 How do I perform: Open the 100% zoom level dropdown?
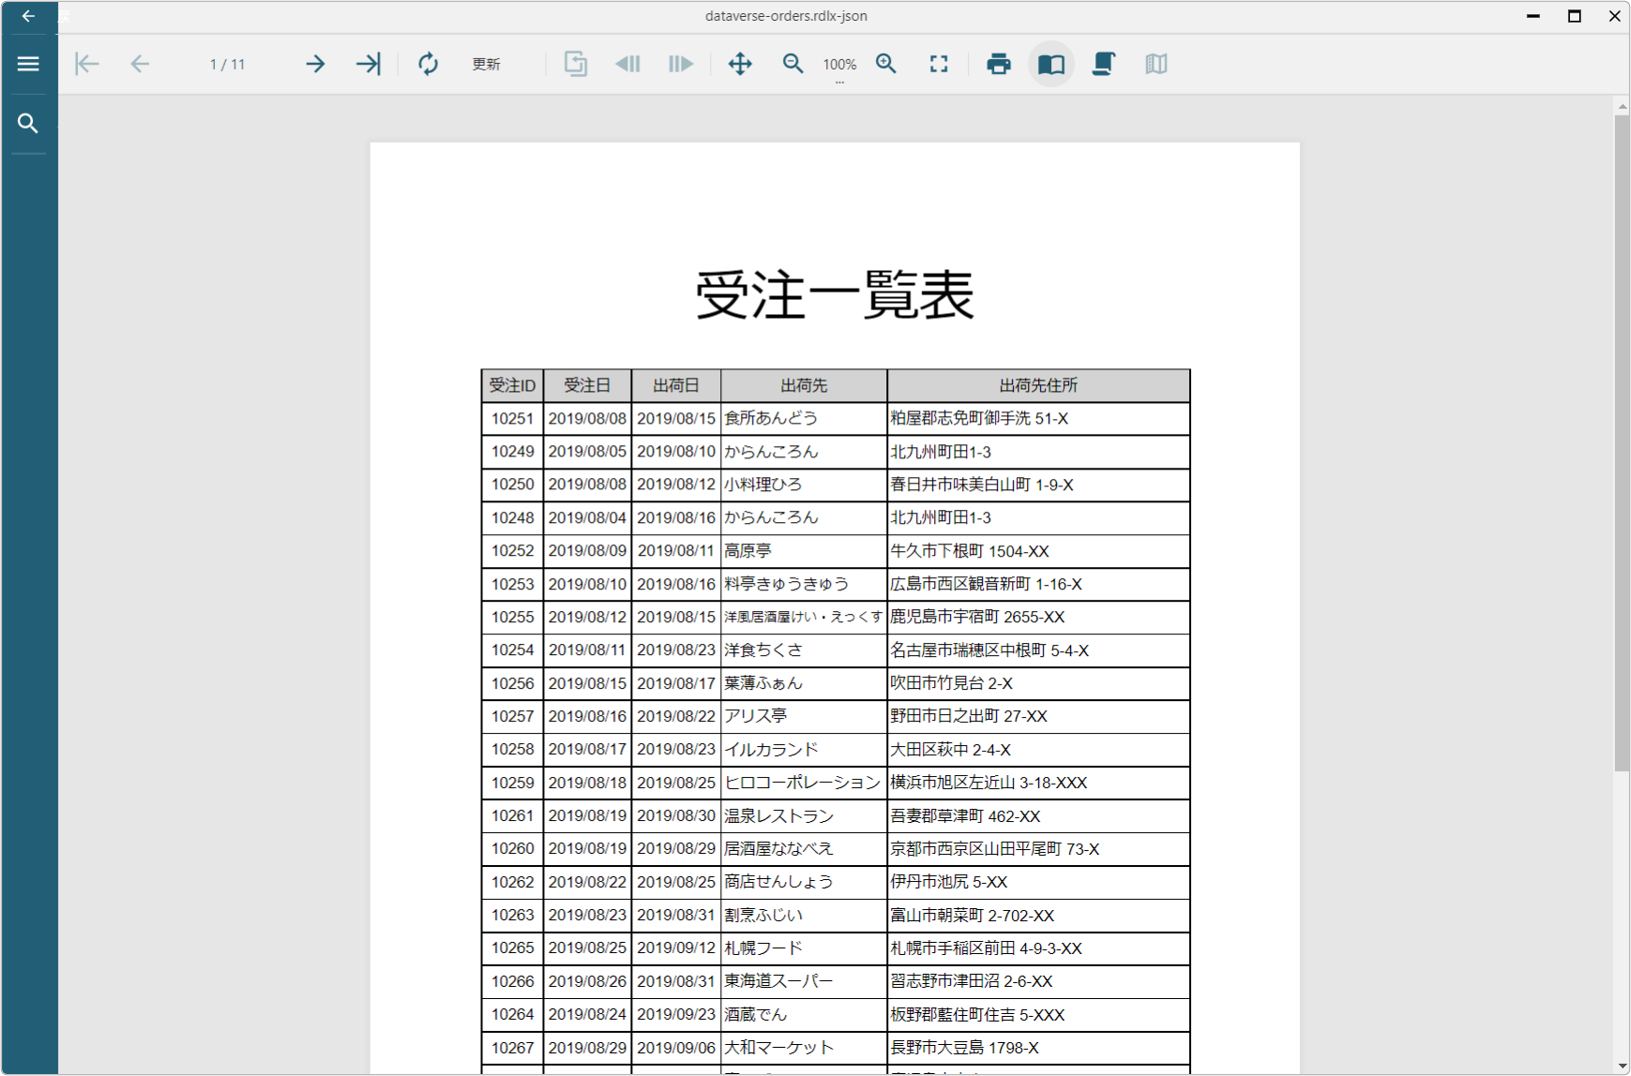point(840,66)
